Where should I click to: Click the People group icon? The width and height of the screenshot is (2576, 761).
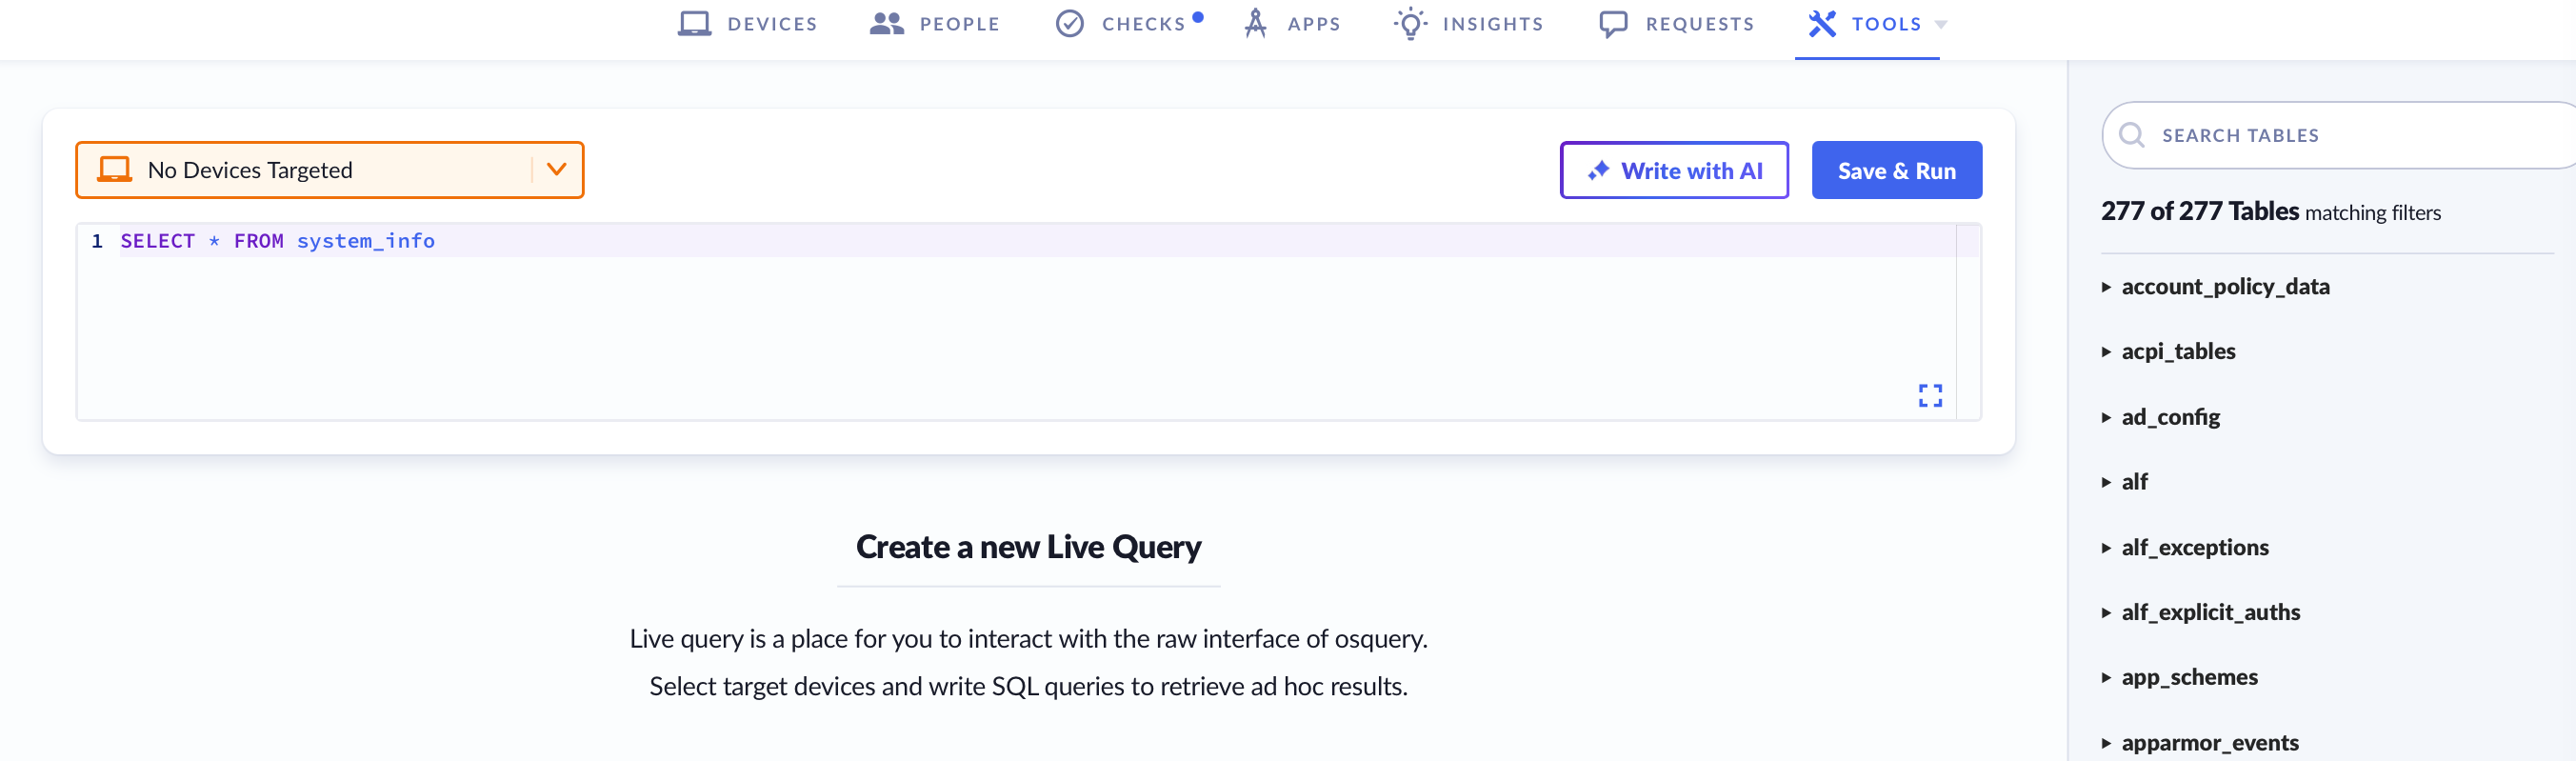(886, 23)
